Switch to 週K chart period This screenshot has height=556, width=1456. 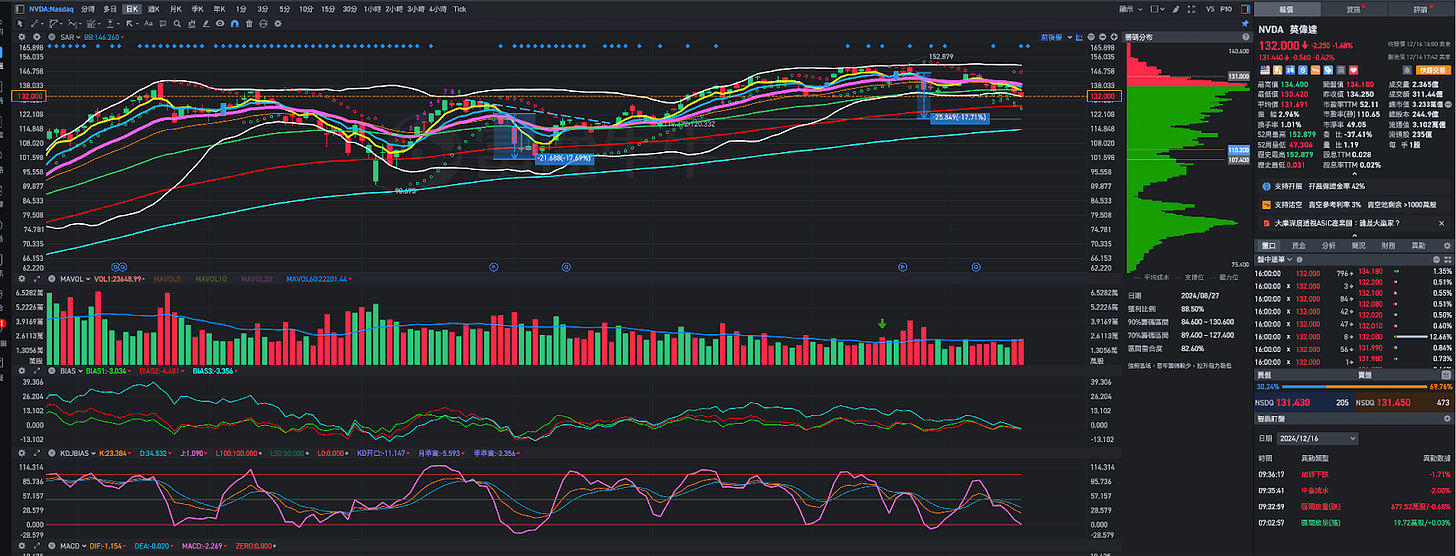pos(154,9)
